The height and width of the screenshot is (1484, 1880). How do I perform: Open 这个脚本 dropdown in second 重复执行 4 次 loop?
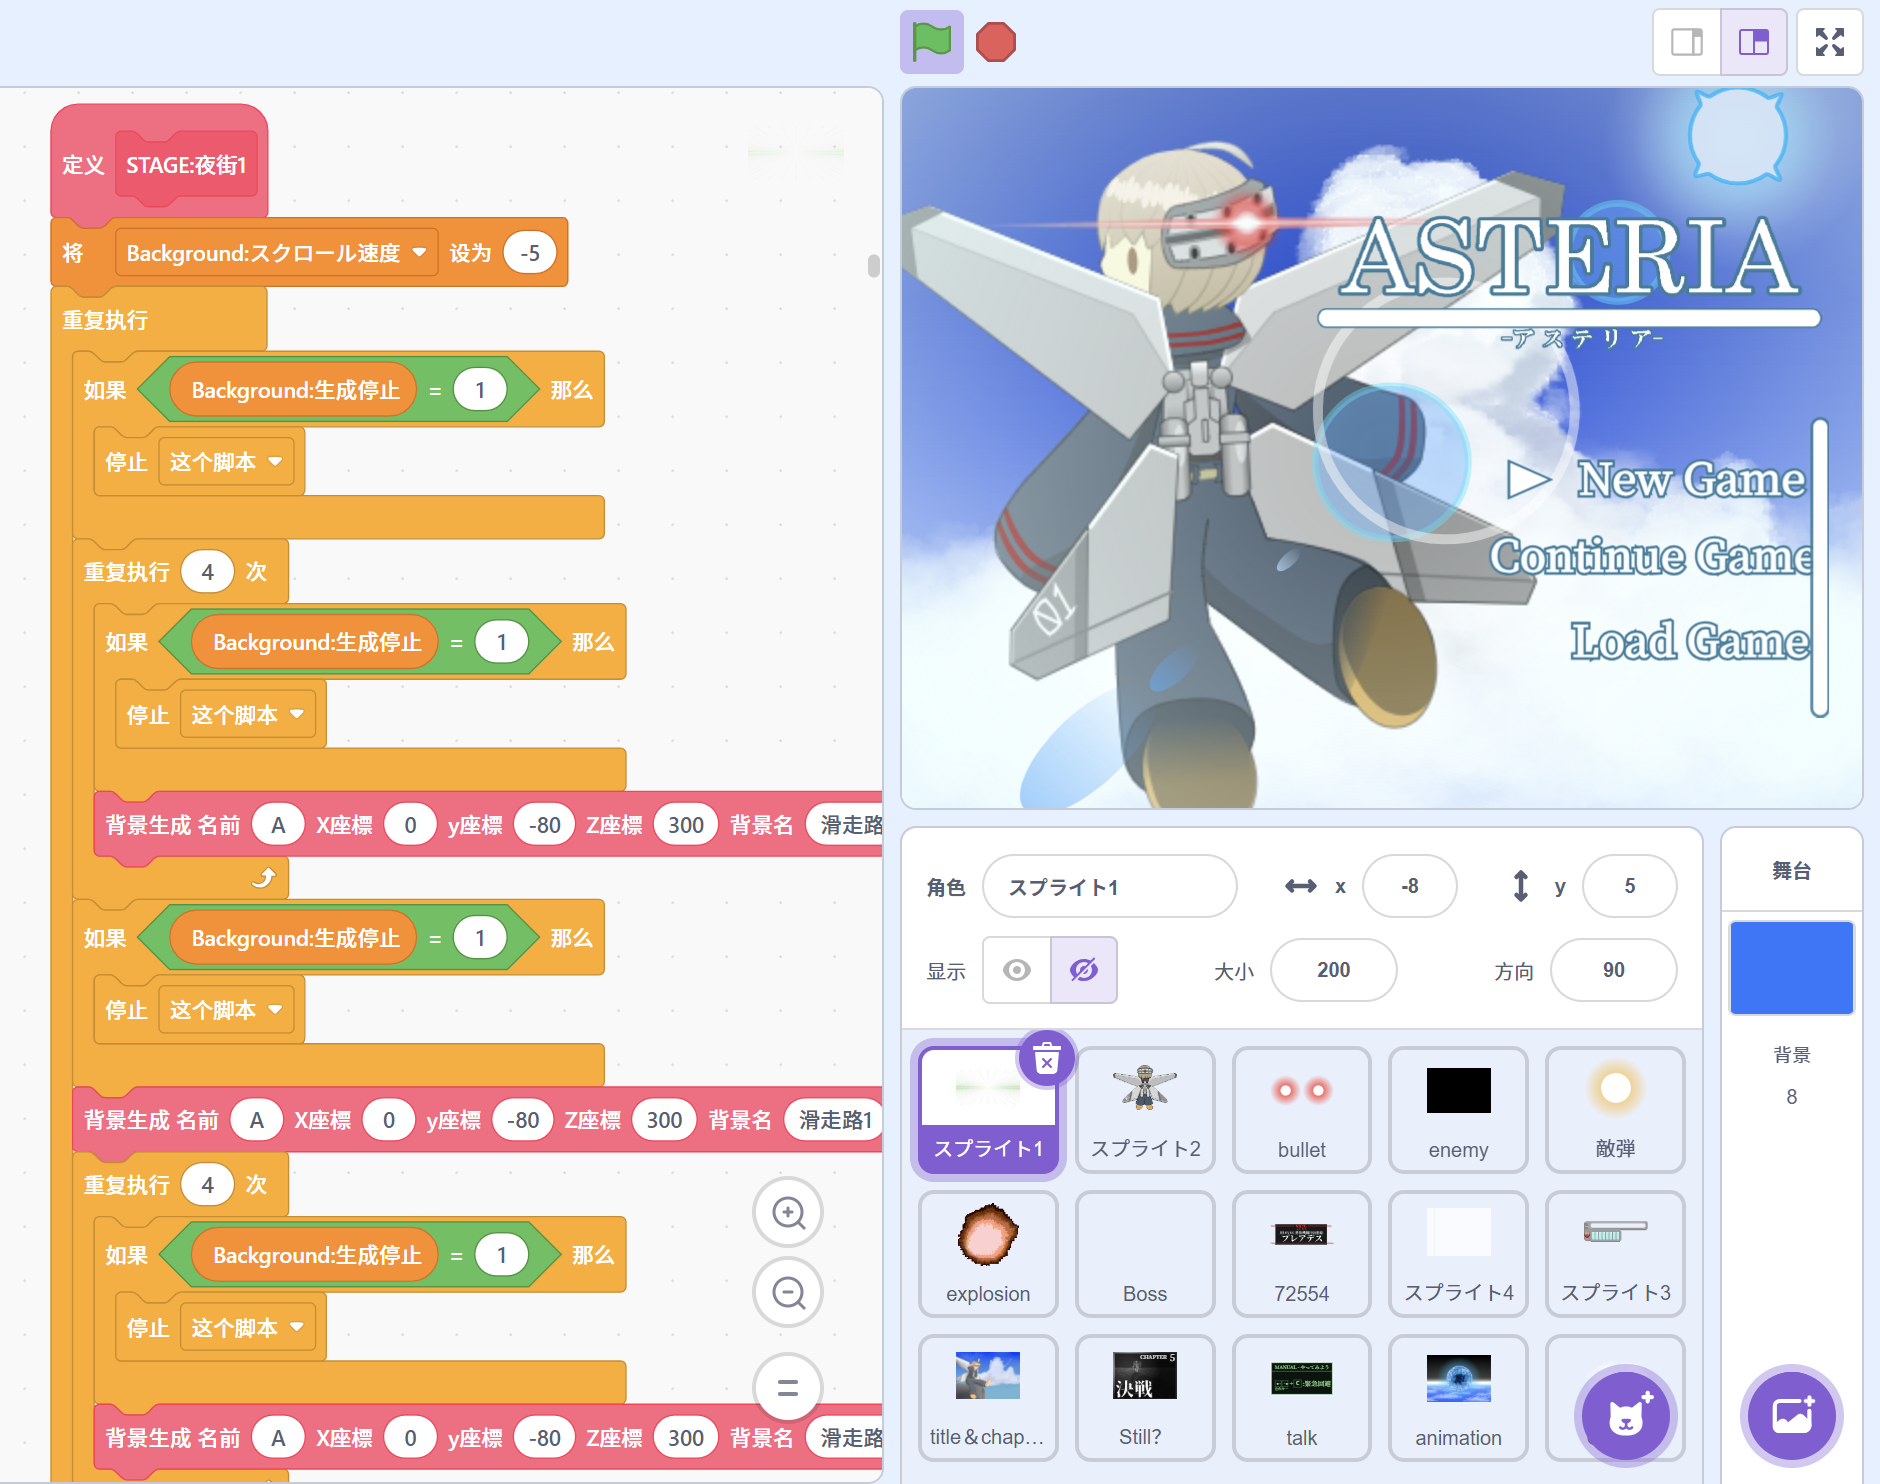pos(247,1328)
